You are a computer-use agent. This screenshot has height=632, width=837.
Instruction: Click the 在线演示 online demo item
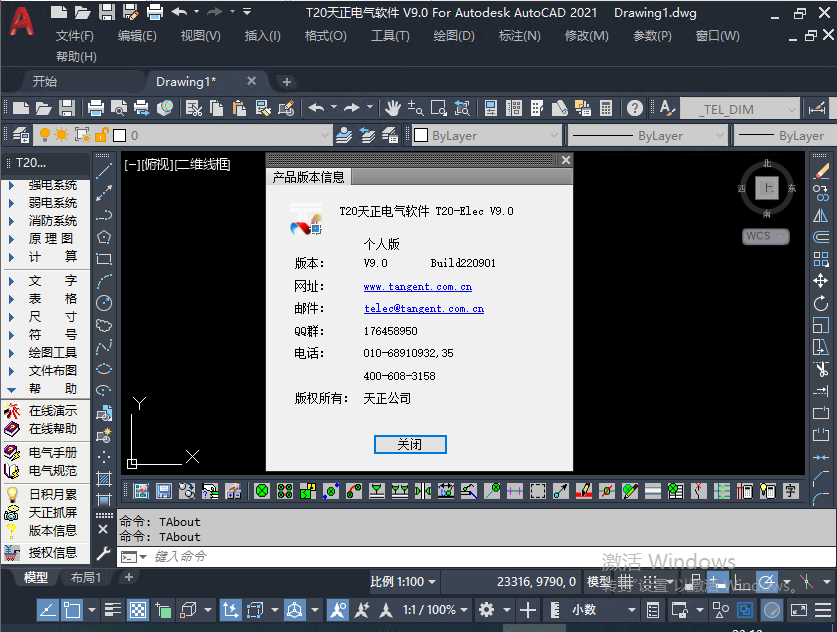tap(41, 410)
